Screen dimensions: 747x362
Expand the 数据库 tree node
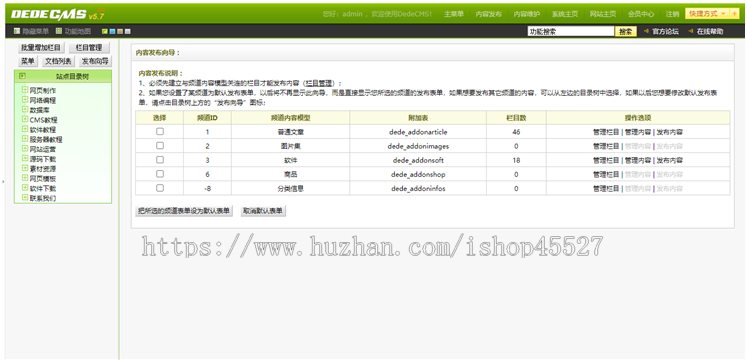pyautogui.click(x=25, y=109)
